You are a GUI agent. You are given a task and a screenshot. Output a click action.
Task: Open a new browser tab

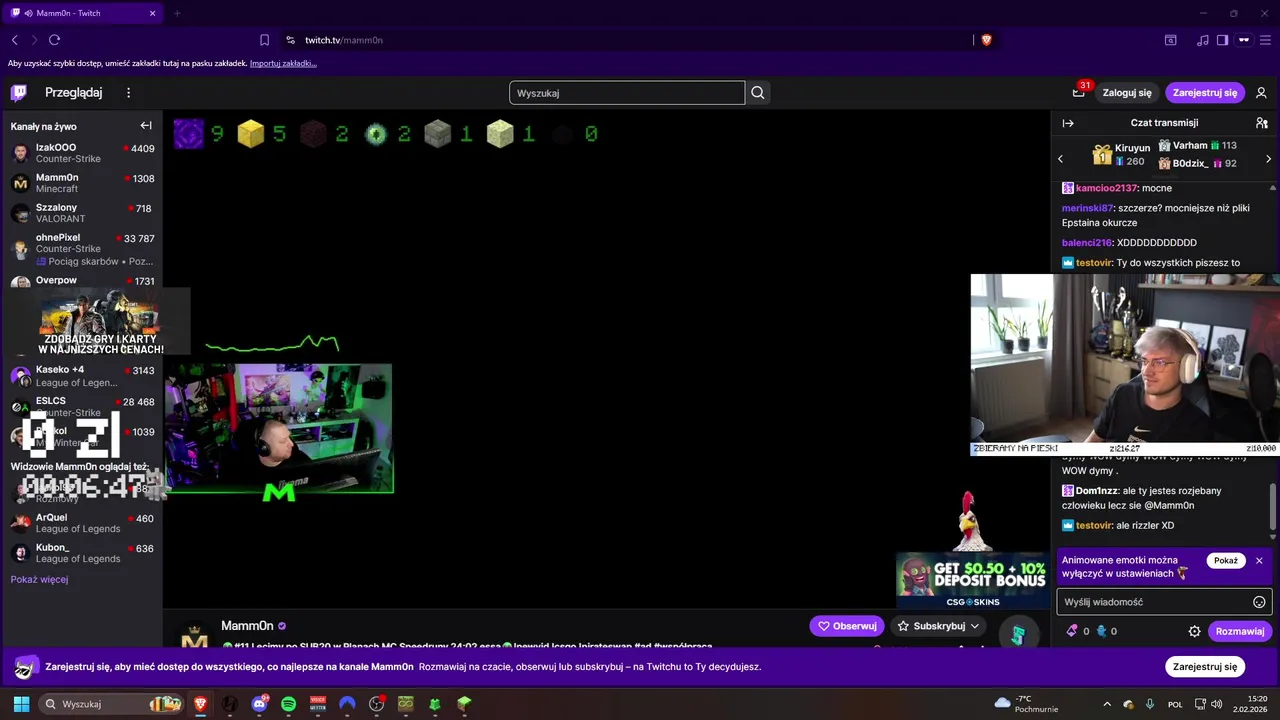[x=177, y=14]
